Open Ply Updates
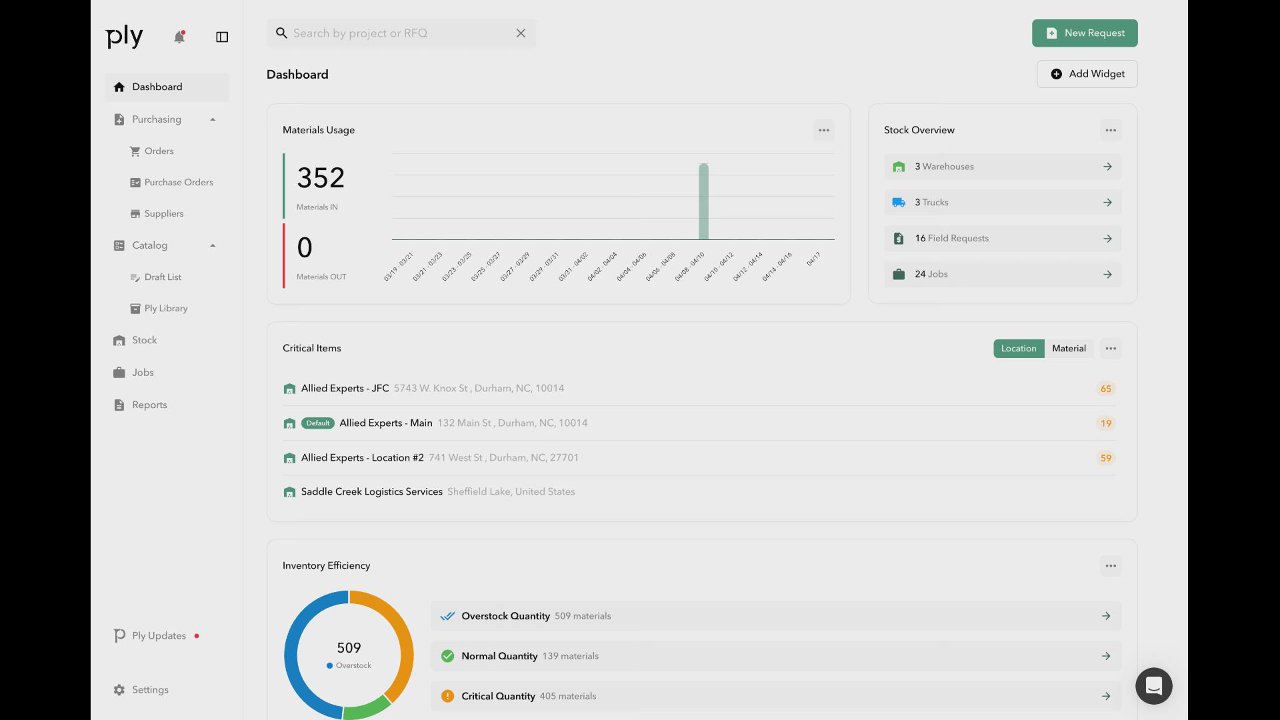The image size is (1280, 720). [157, 636]
